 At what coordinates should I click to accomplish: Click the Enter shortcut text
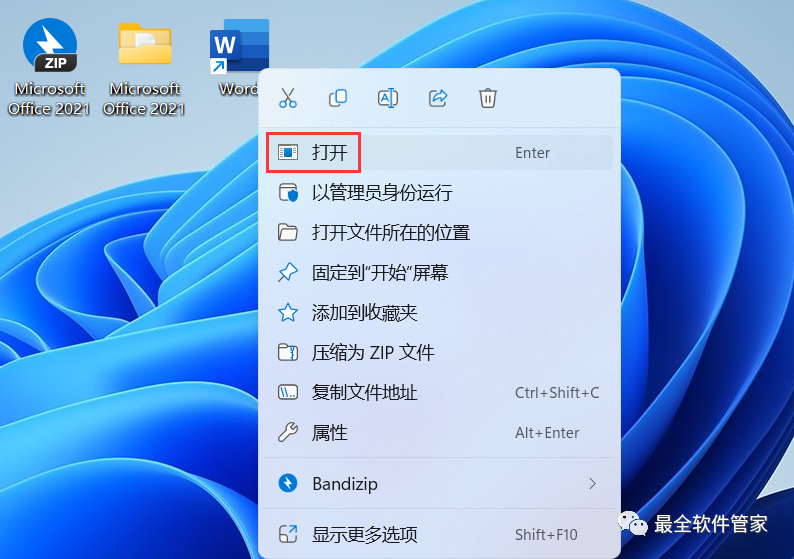pyautogui.click(x=532, y=152)
